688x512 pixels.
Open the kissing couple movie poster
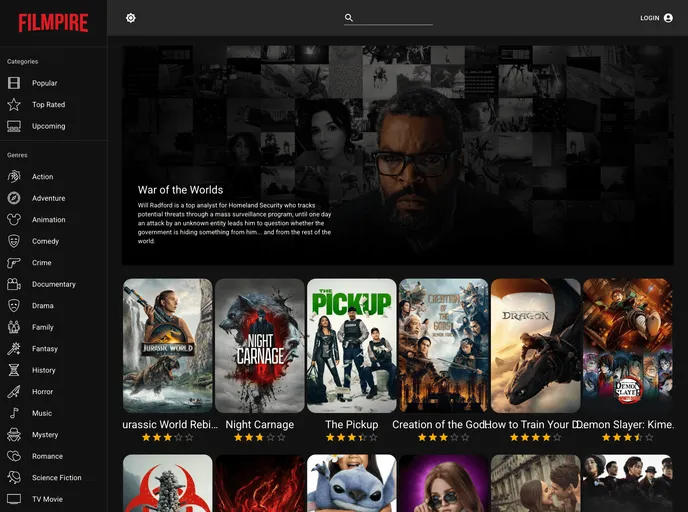point(536,483)
